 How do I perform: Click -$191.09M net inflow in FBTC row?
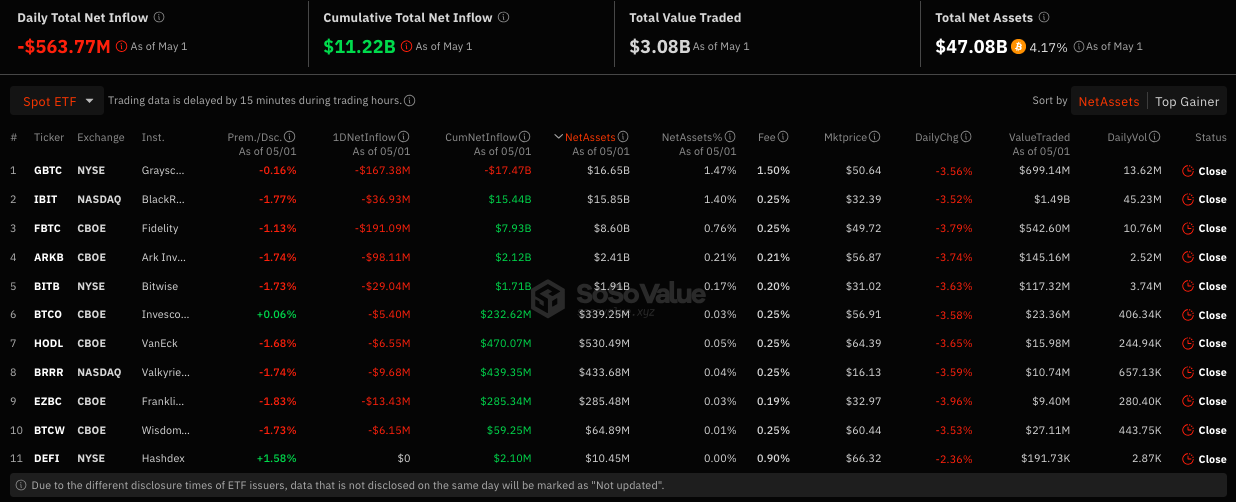(383, 228)
